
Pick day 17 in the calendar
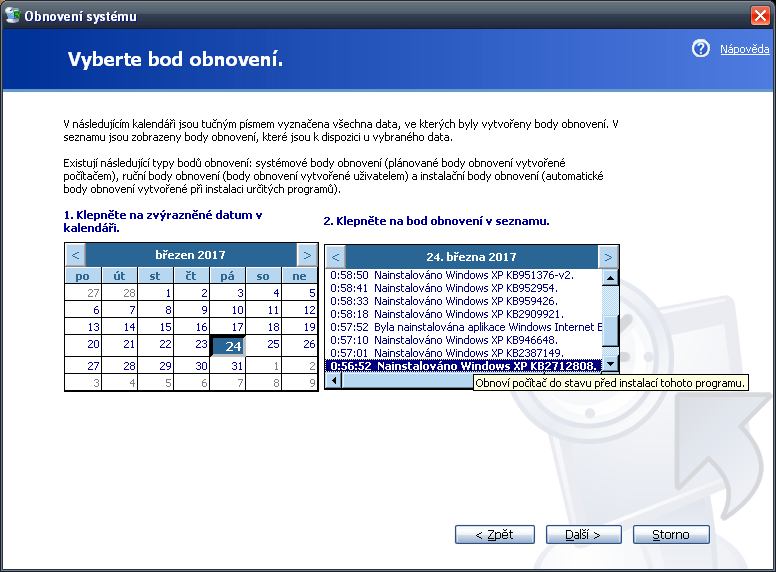click(228, 327)
